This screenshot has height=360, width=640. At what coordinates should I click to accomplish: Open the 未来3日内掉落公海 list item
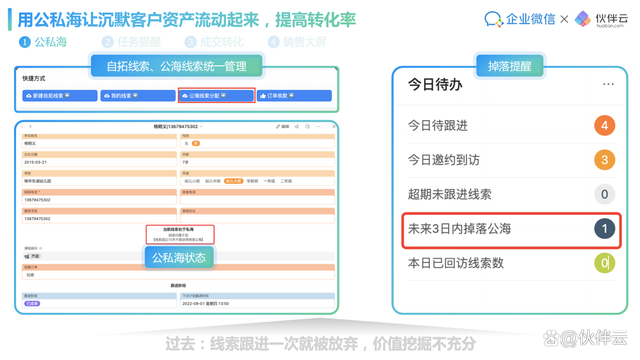511,230
